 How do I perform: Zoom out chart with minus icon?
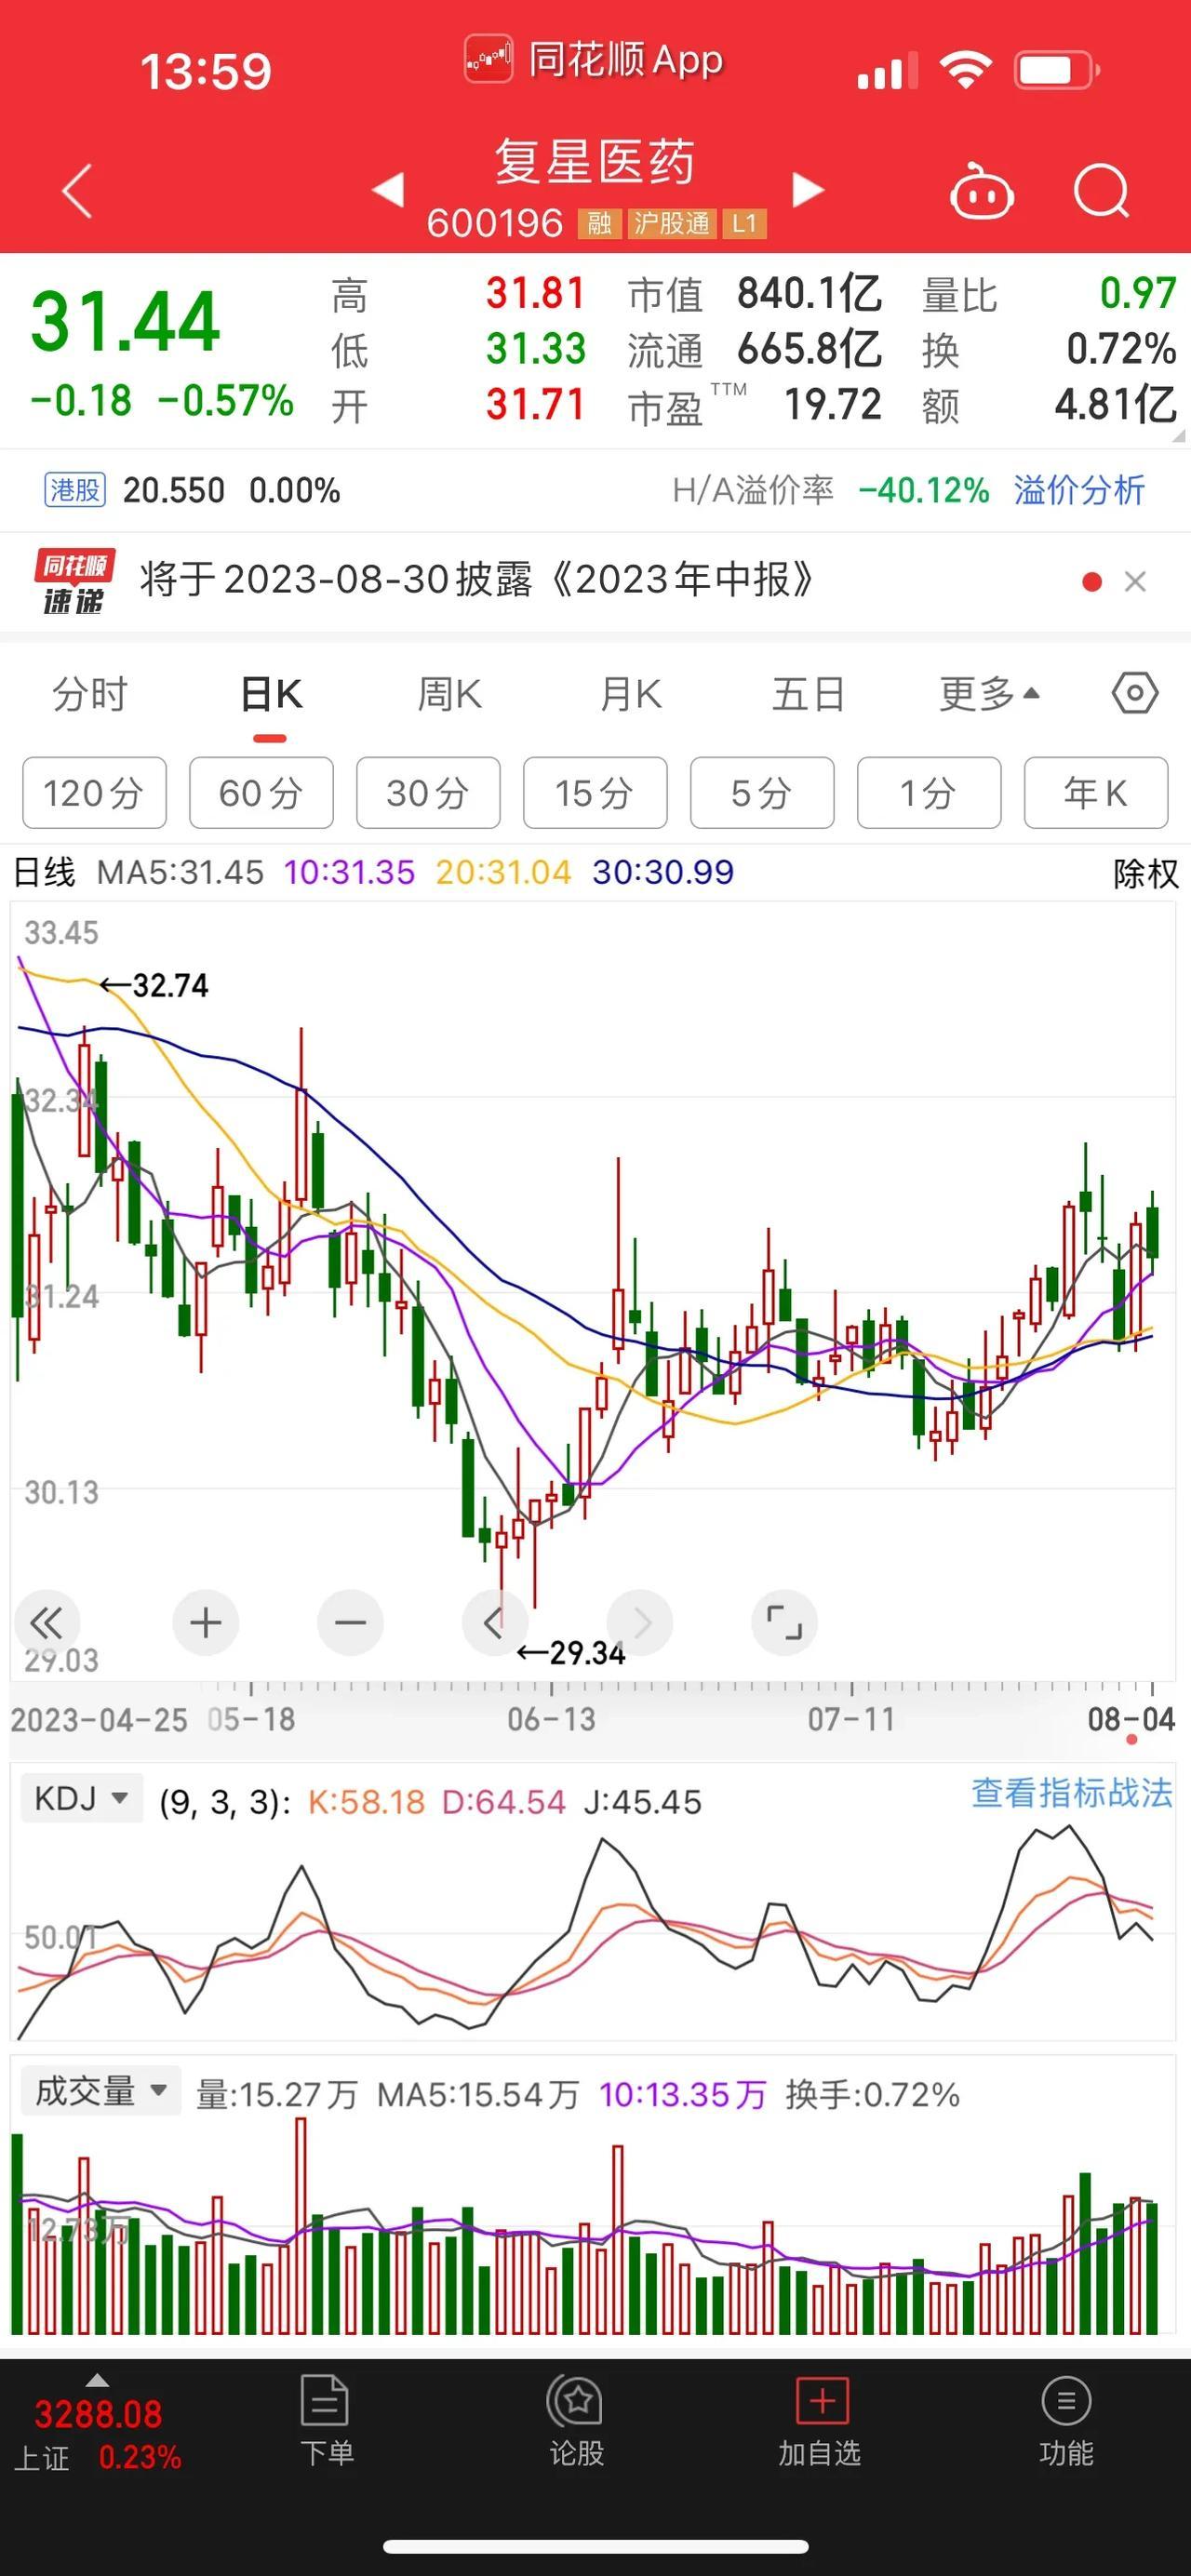point(350,1622)
